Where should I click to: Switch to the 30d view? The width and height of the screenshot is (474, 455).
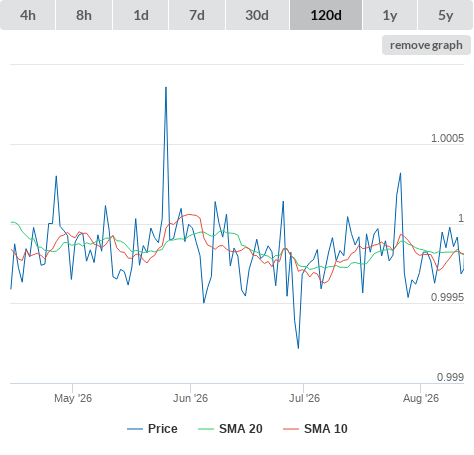[x=257, y=15]
